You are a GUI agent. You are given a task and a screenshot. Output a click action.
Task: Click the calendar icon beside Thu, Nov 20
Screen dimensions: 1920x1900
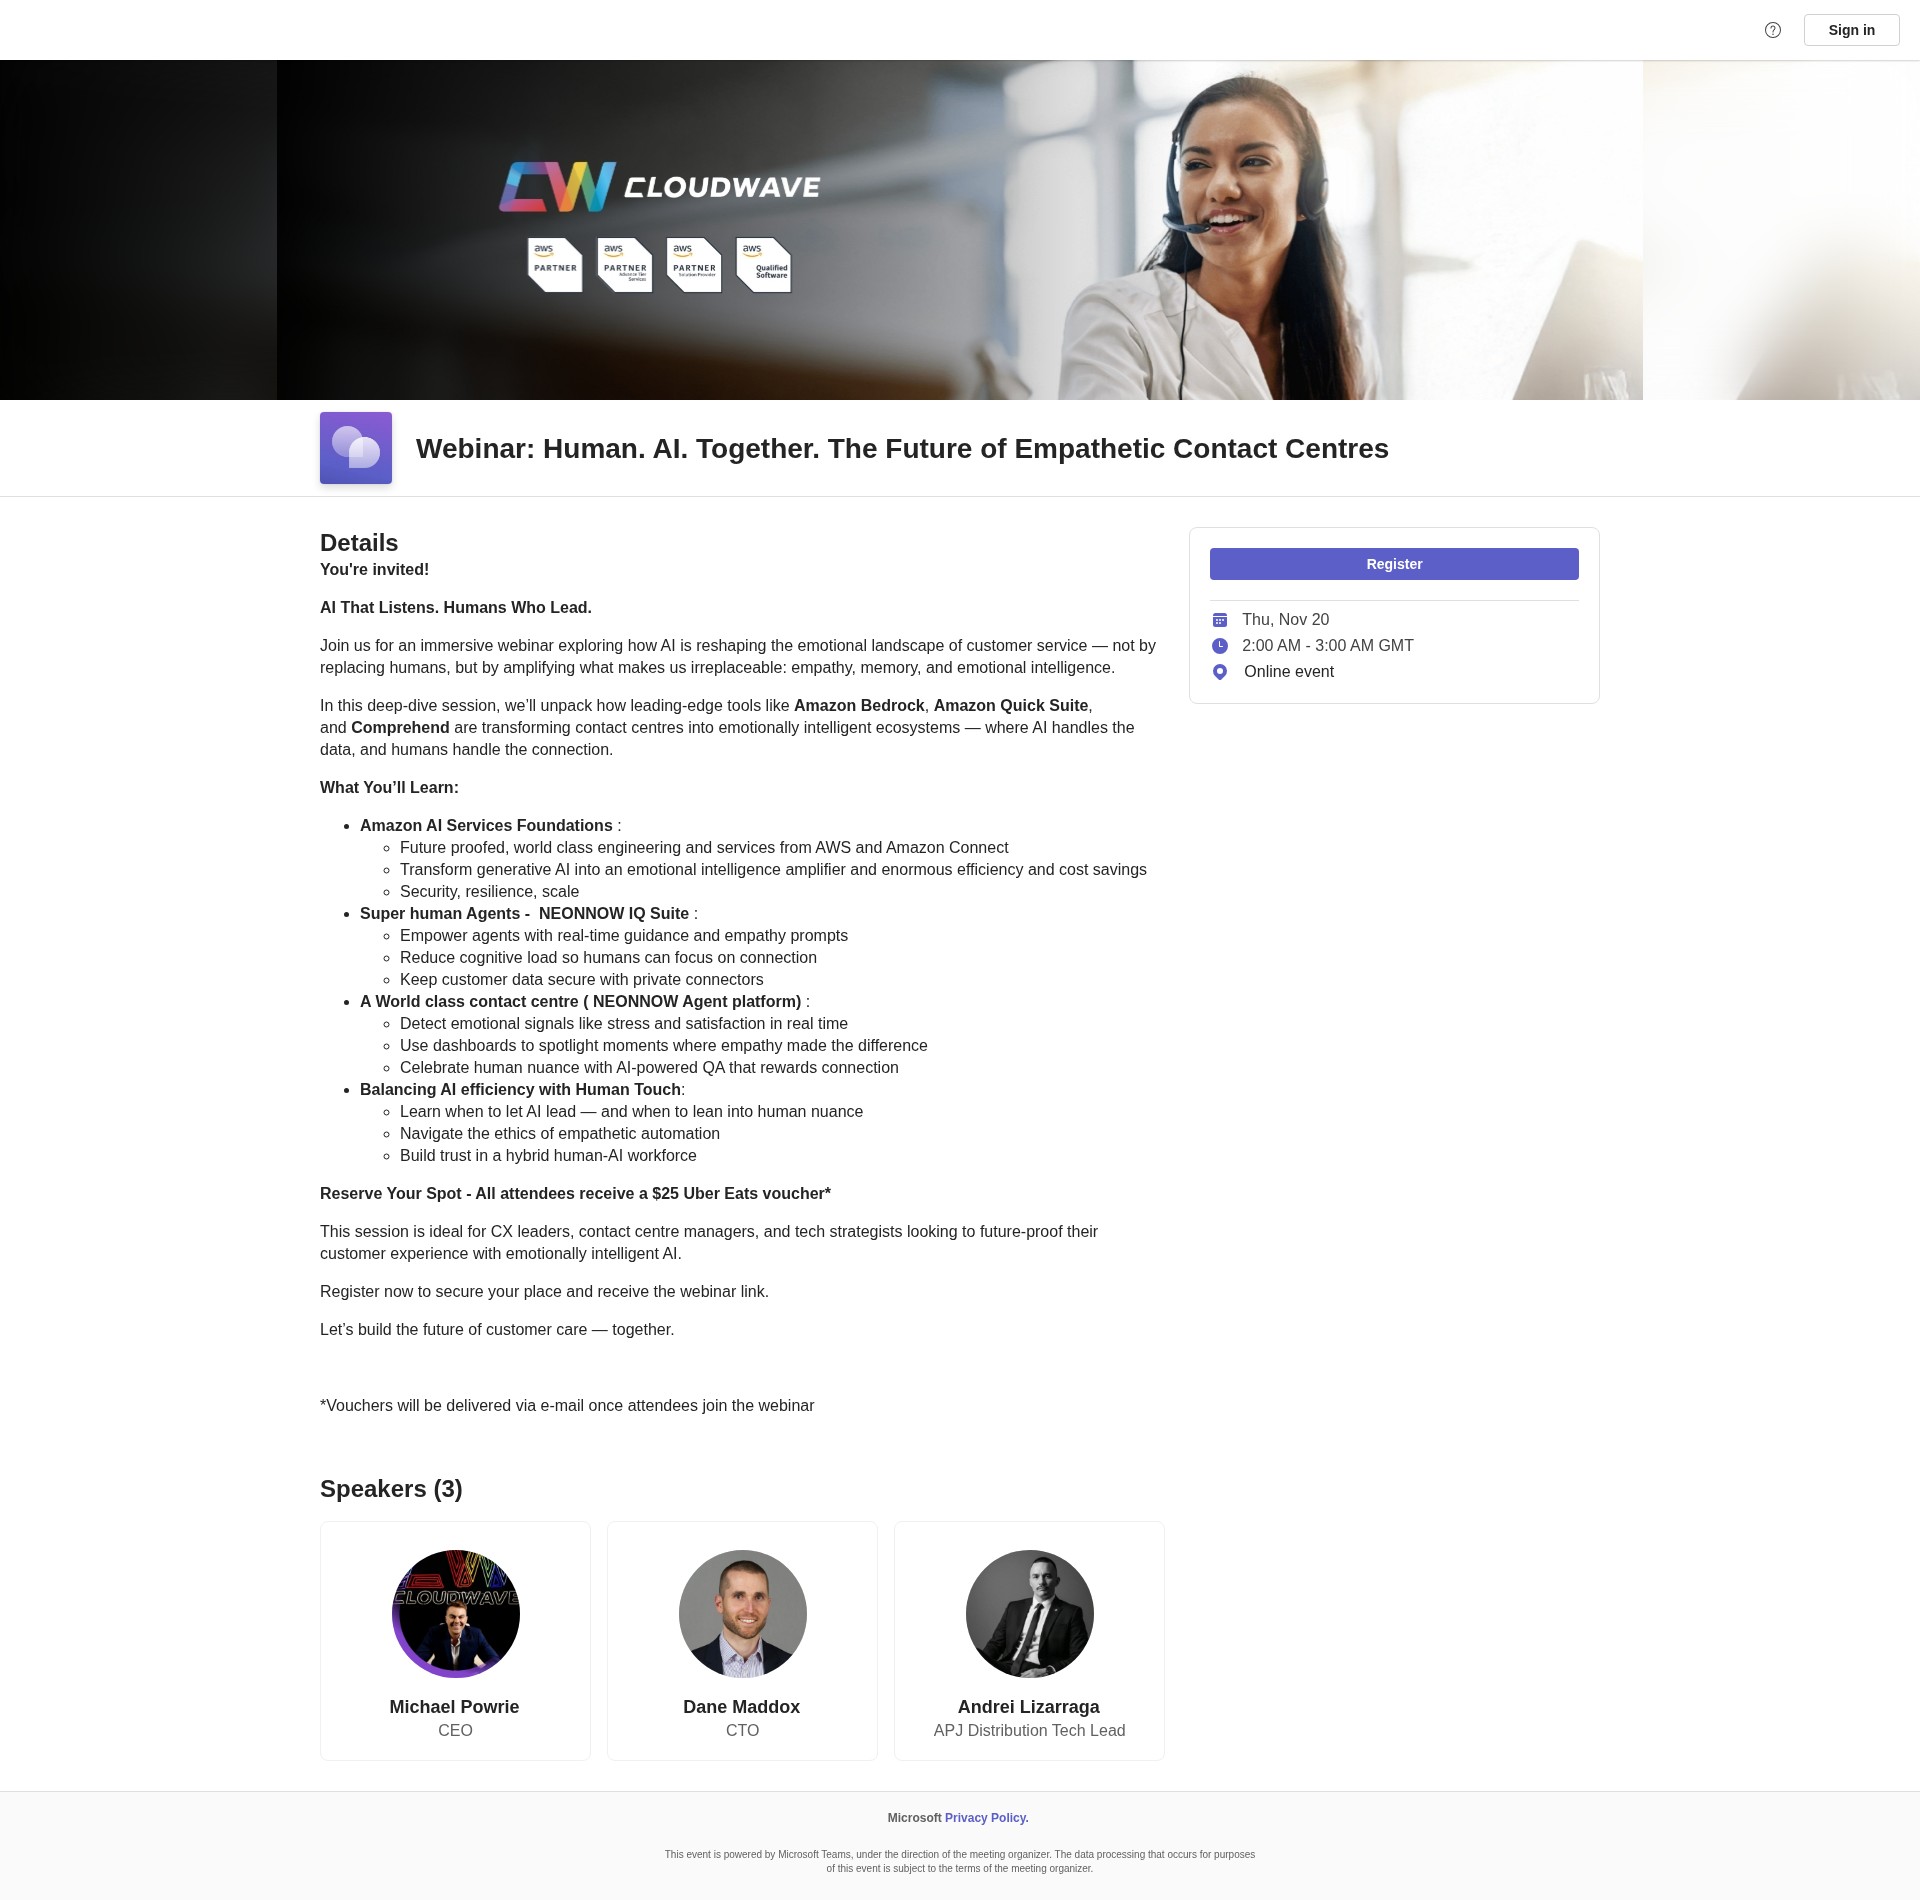pyautogui.click(x=1220, y=620)
